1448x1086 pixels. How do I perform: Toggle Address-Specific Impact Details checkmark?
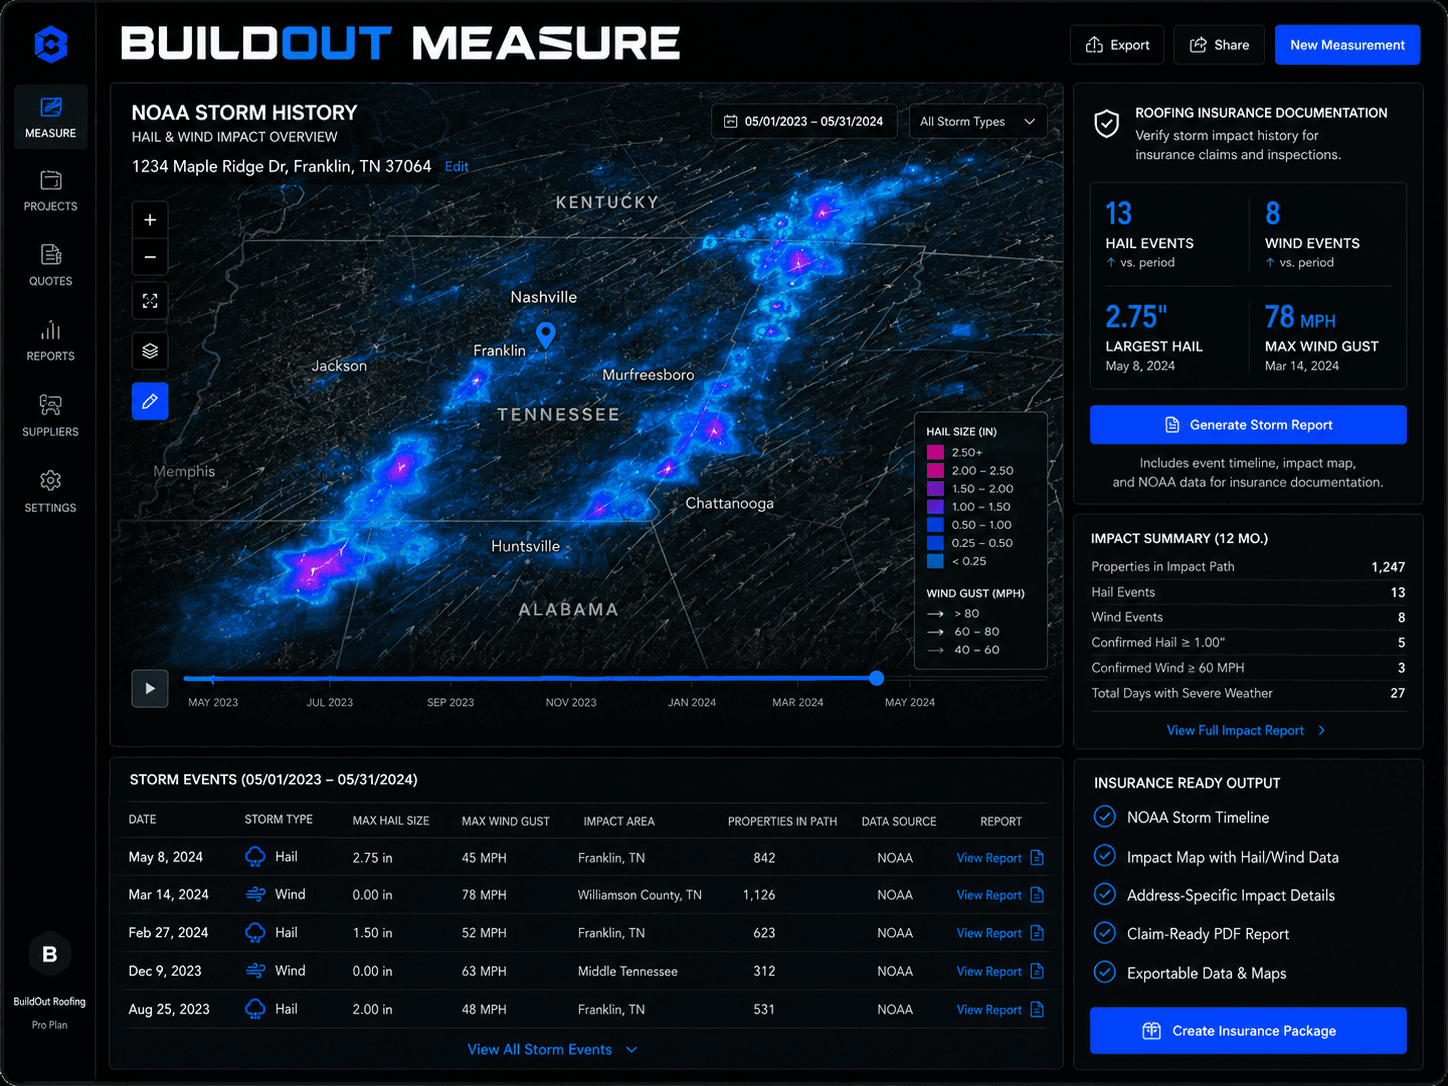pos(1104,894)
